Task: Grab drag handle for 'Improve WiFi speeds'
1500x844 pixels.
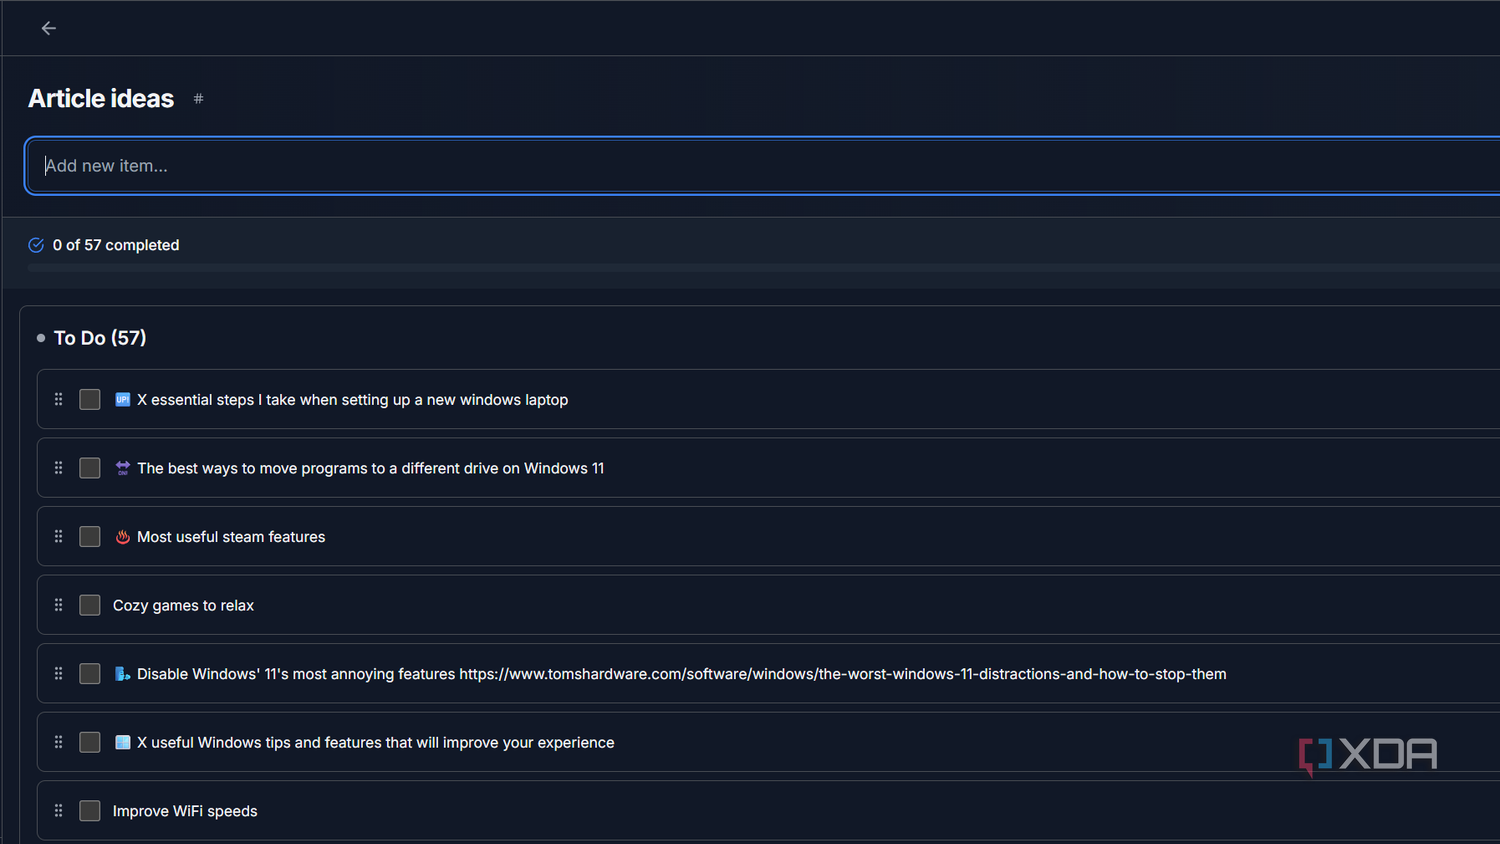Action: coord(58,811)
